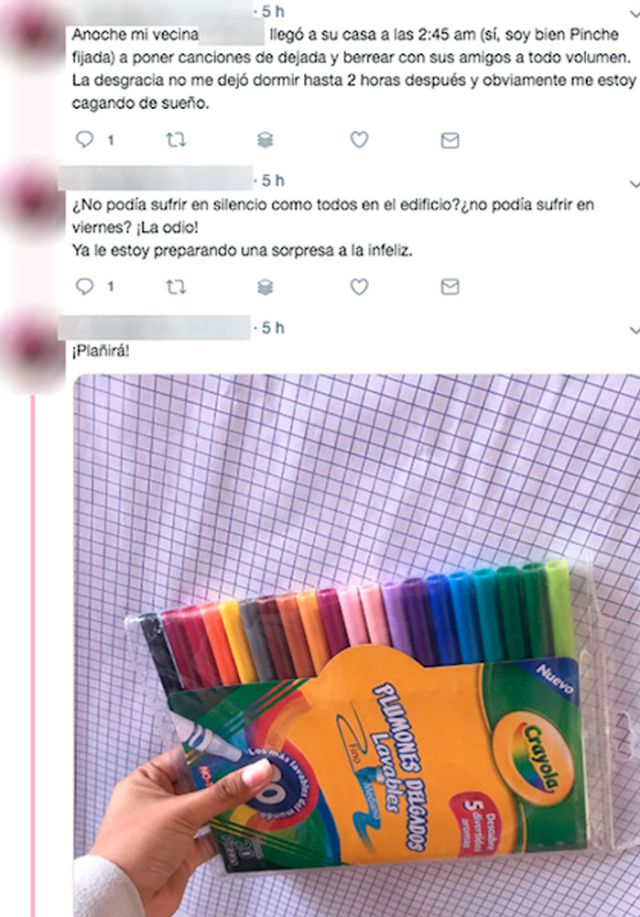The height and width of the screenshot is (917, 640).
Task: Like the second tweet ending 'sorpresa a la infeliz'
Action: (359, 286)
